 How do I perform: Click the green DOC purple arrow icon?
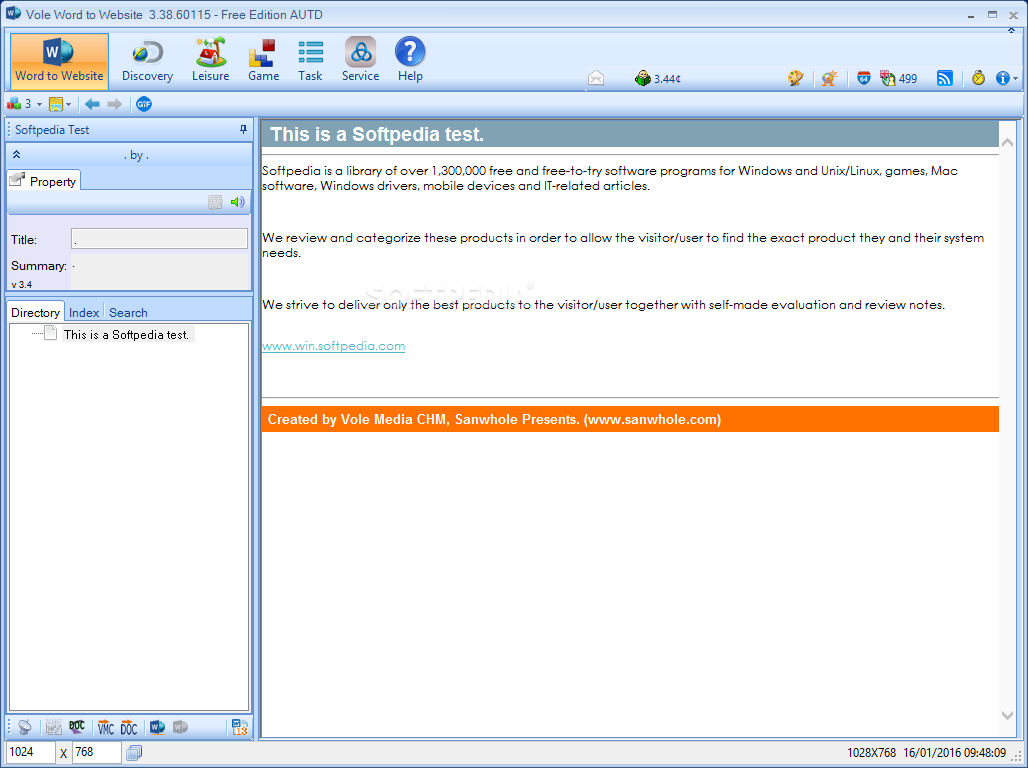(77, 727)
